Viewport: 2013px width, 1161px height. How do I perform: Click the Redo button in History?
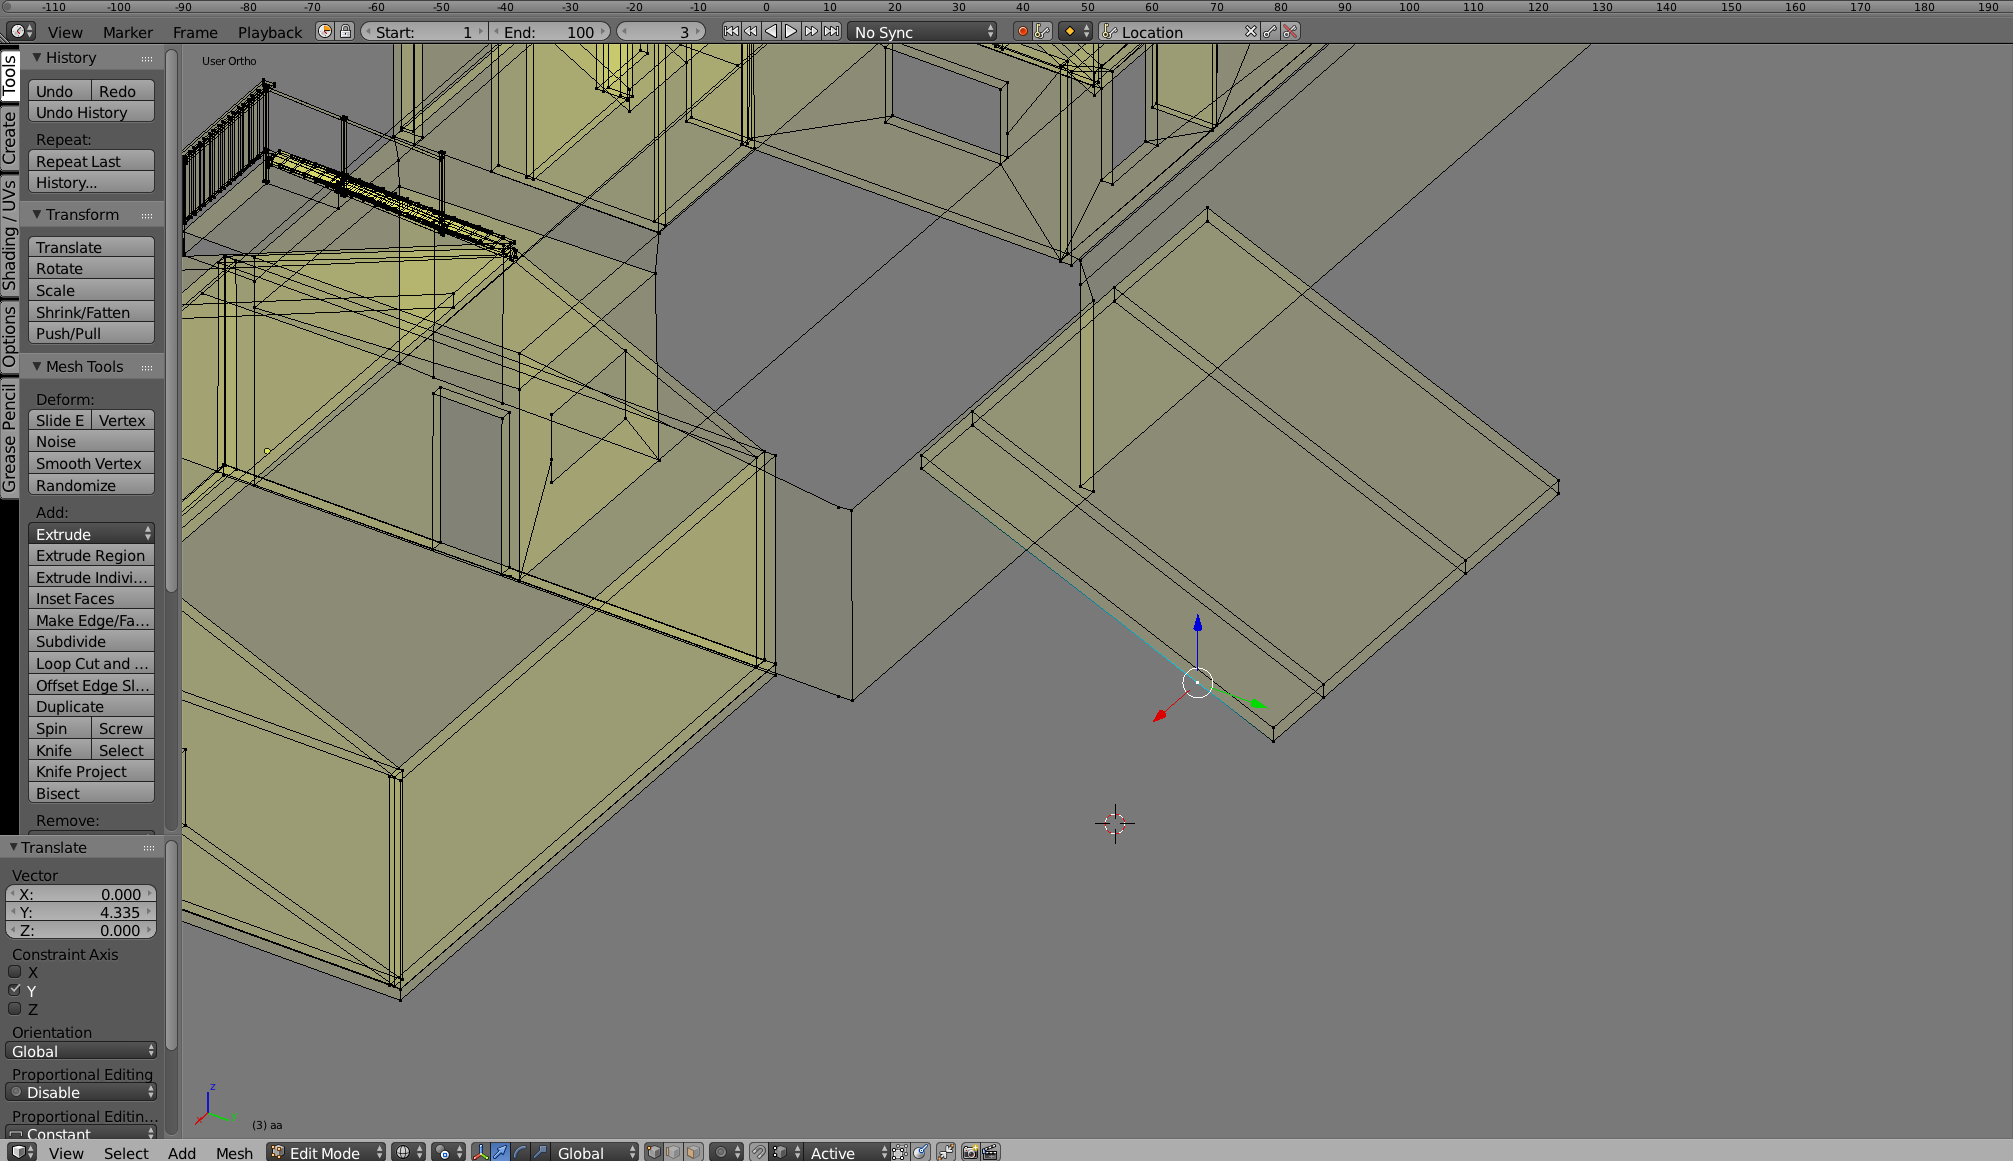118,88
